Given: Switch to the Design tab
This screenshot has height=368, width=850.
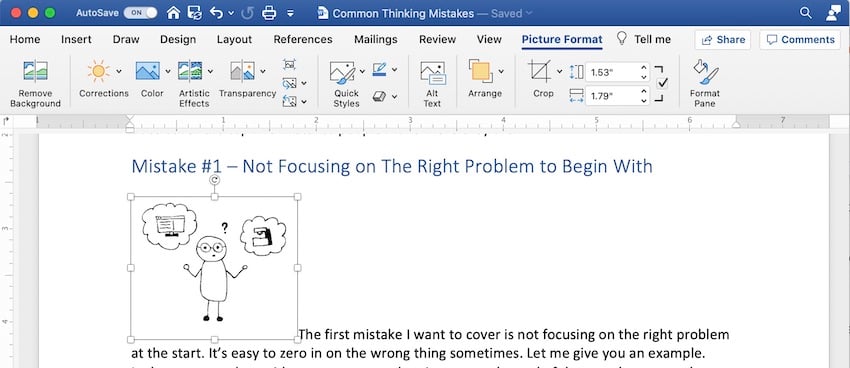Looking at the screenshot, I should [x=178, y=39].
